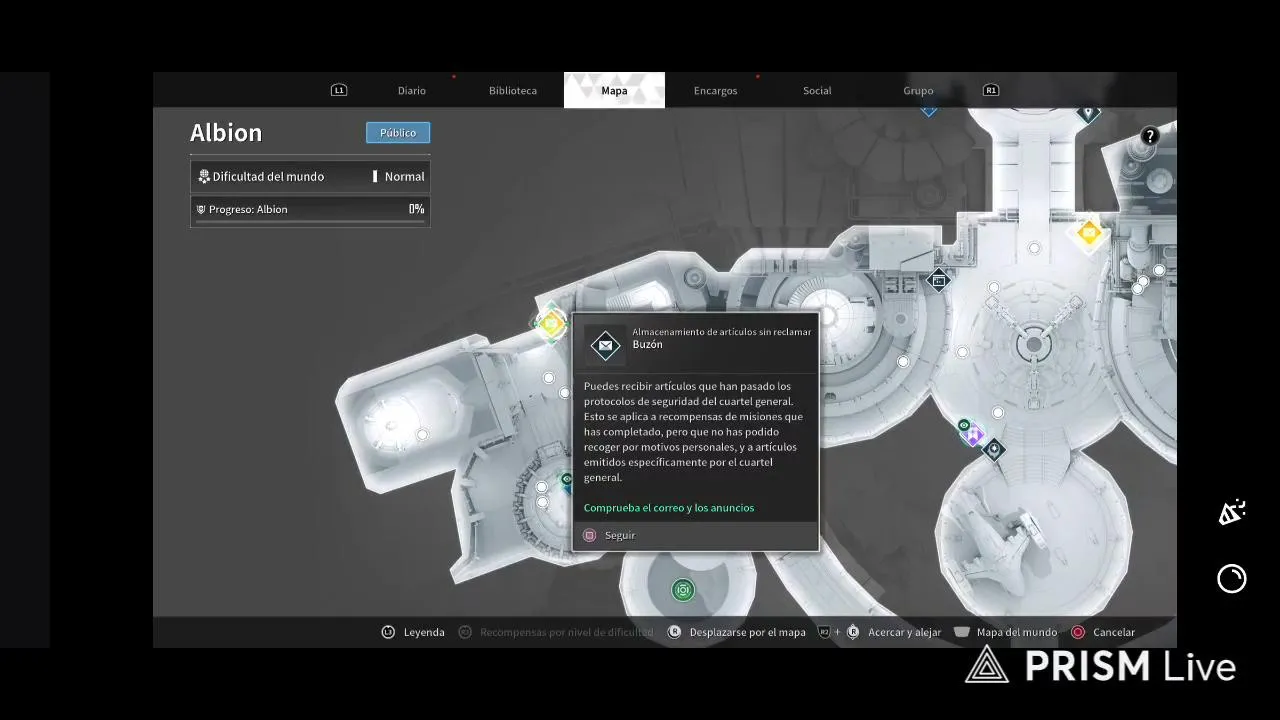The height and width of the screenshot is (720, 1280).
Task: Click the PRISM circular overlay icon
Action: click(x=1232, y=579)
